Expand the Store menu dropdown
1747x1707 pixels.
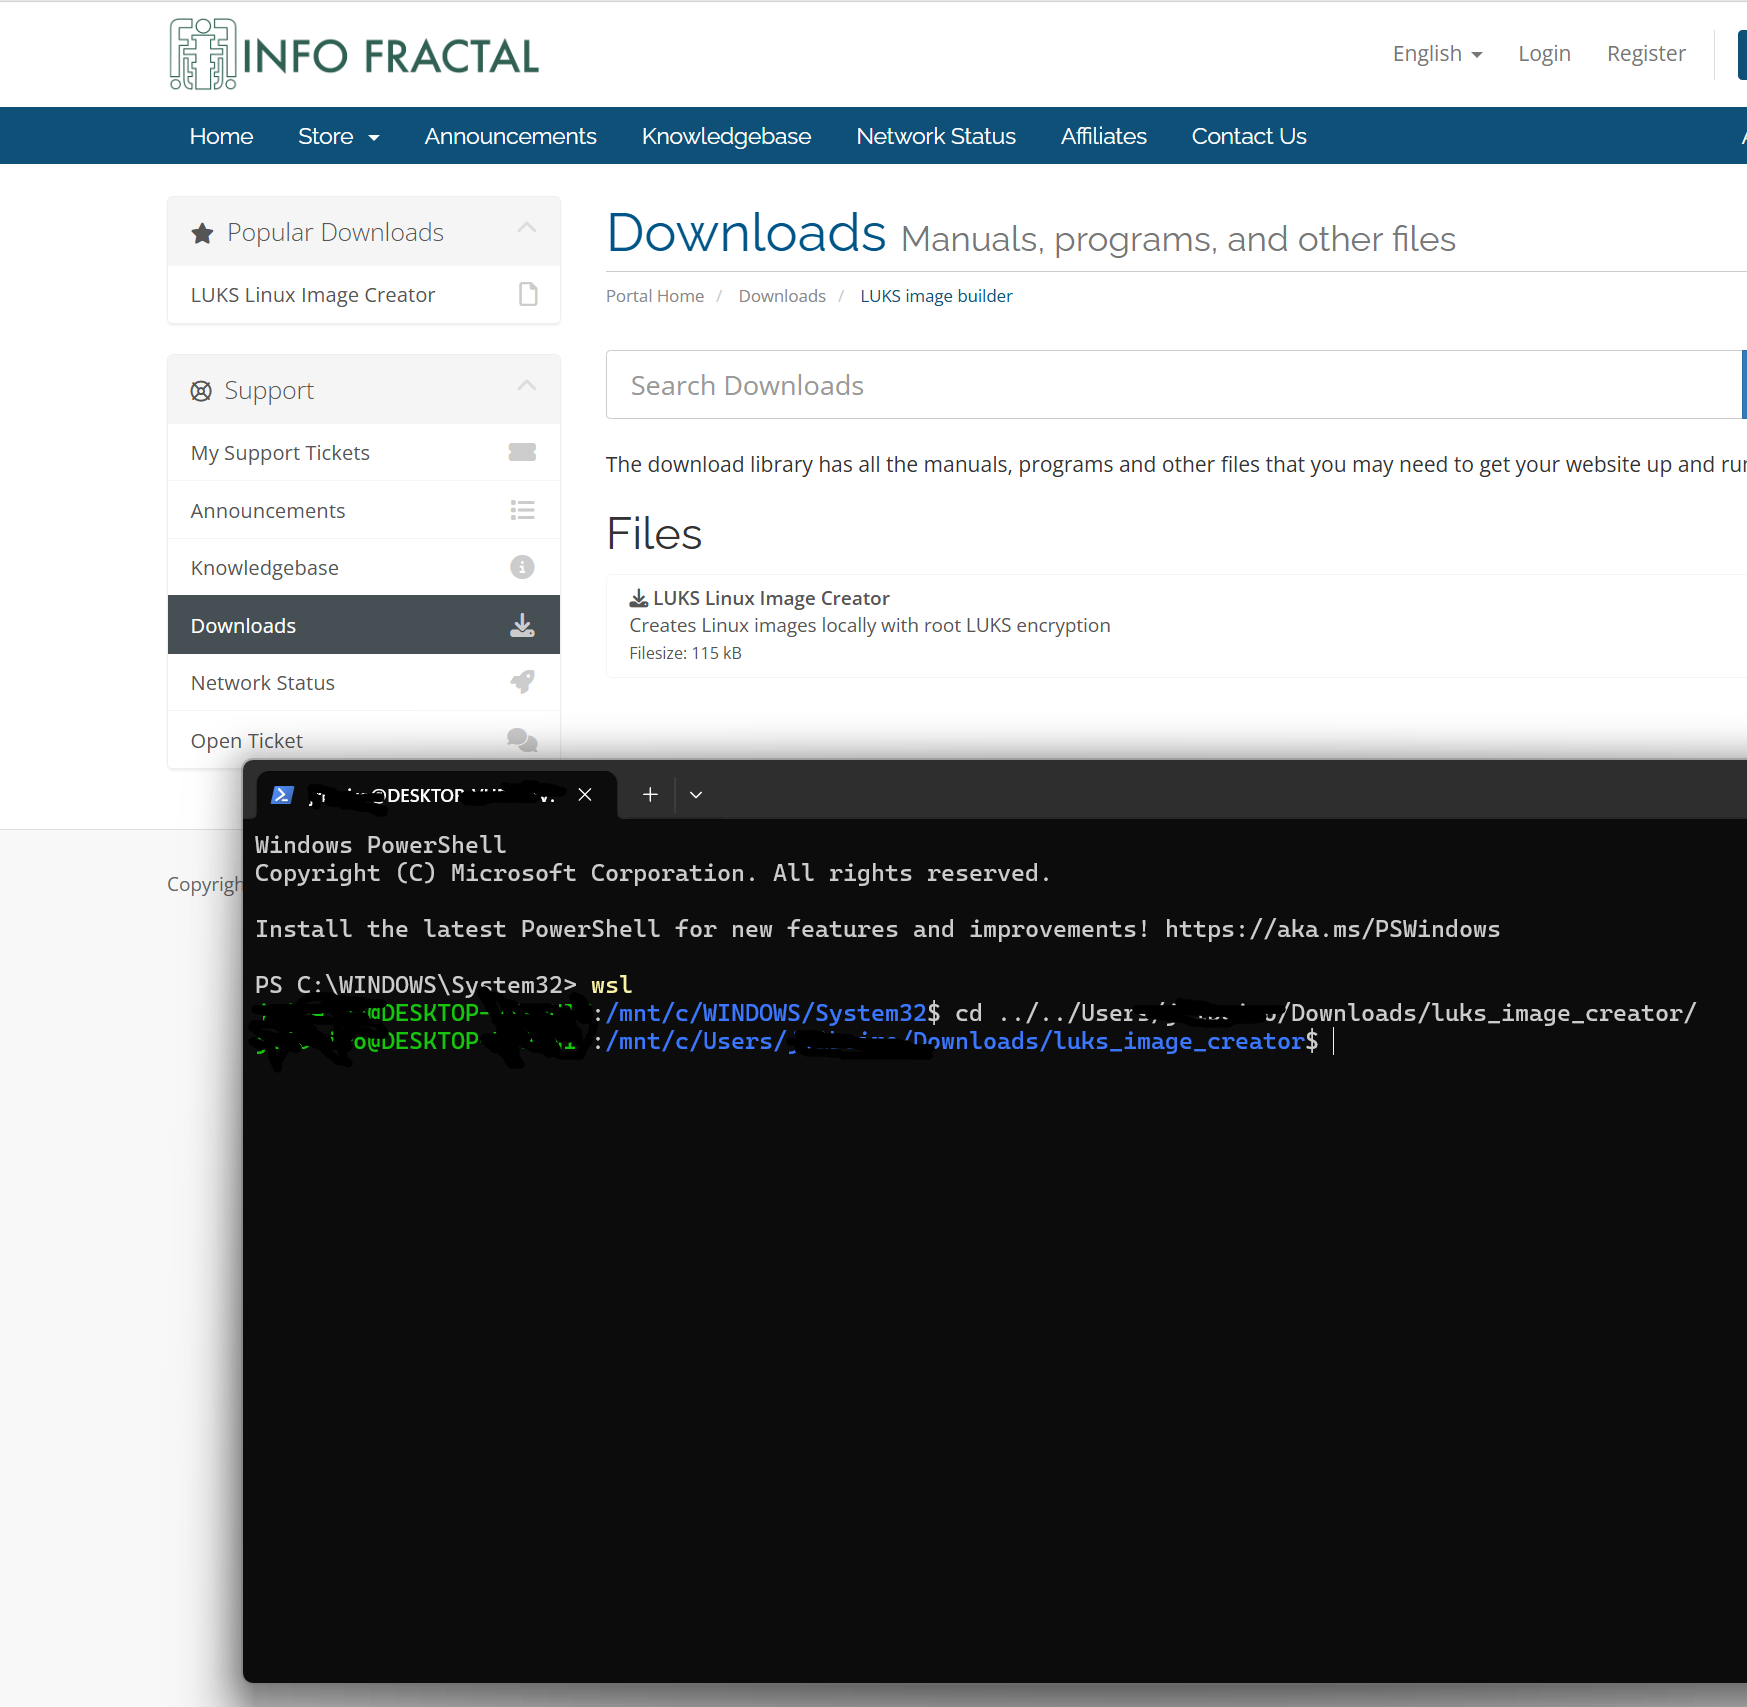[x=338, y=136]
